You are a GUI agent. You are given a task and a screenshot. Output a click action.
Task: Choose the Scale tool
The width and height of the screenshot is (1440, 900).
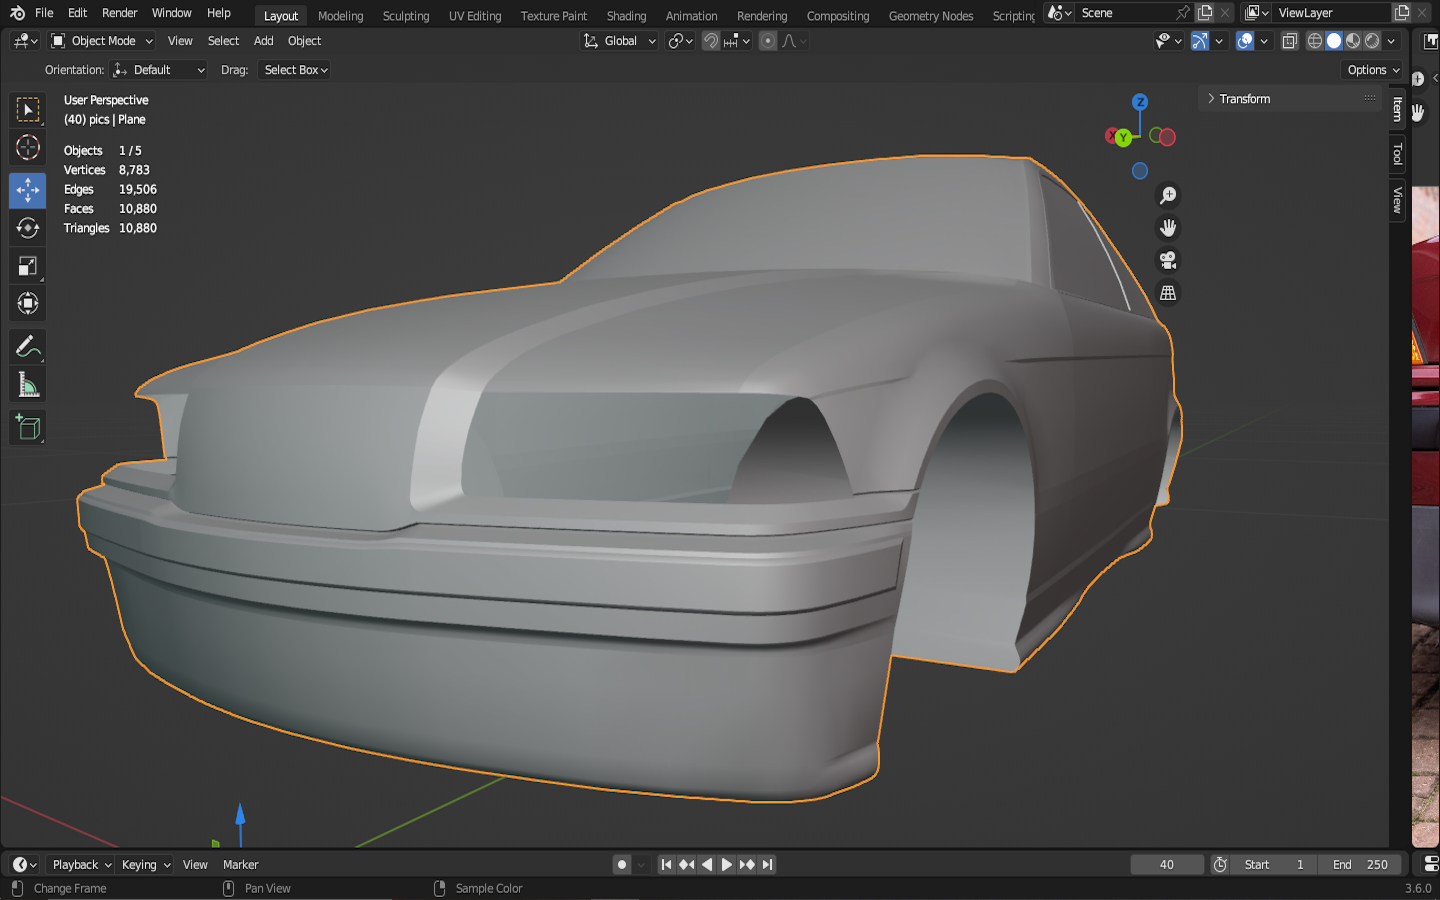[x=27, y=266]
